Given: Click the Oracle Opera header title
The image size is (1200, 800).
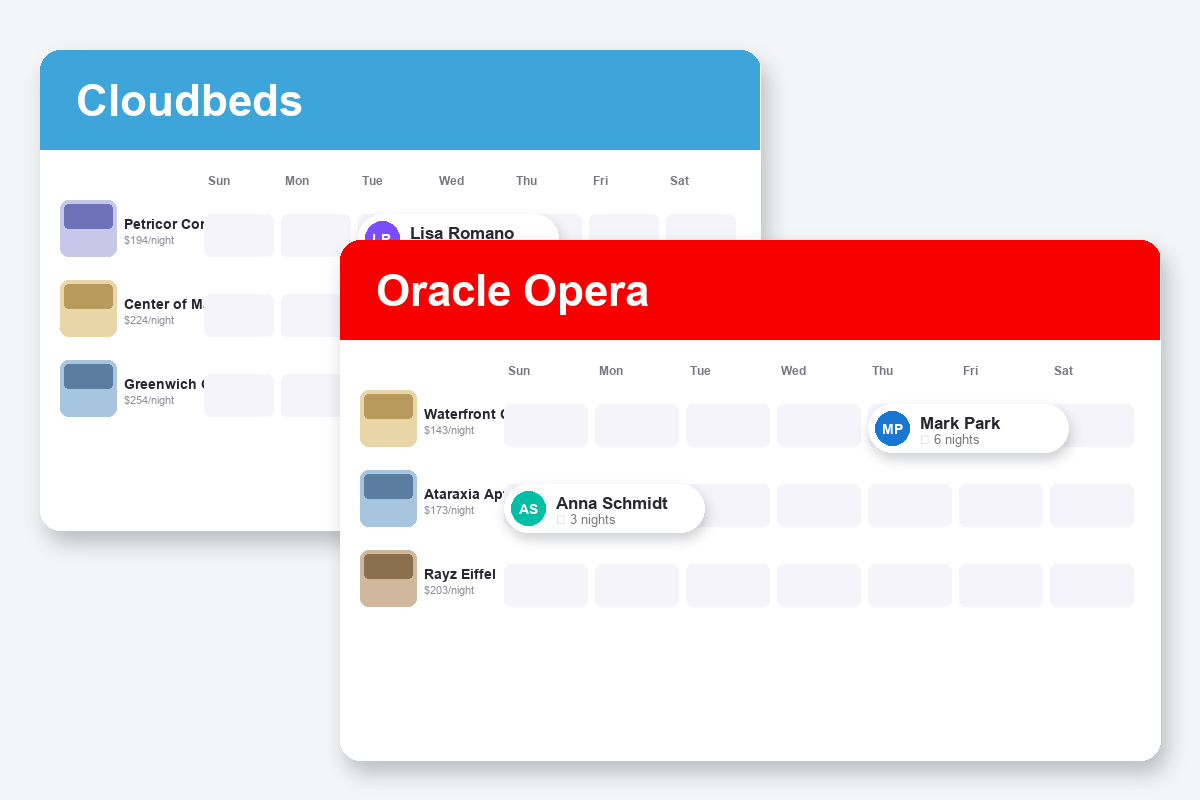Looking at the screenshot, I should [512, 291].
